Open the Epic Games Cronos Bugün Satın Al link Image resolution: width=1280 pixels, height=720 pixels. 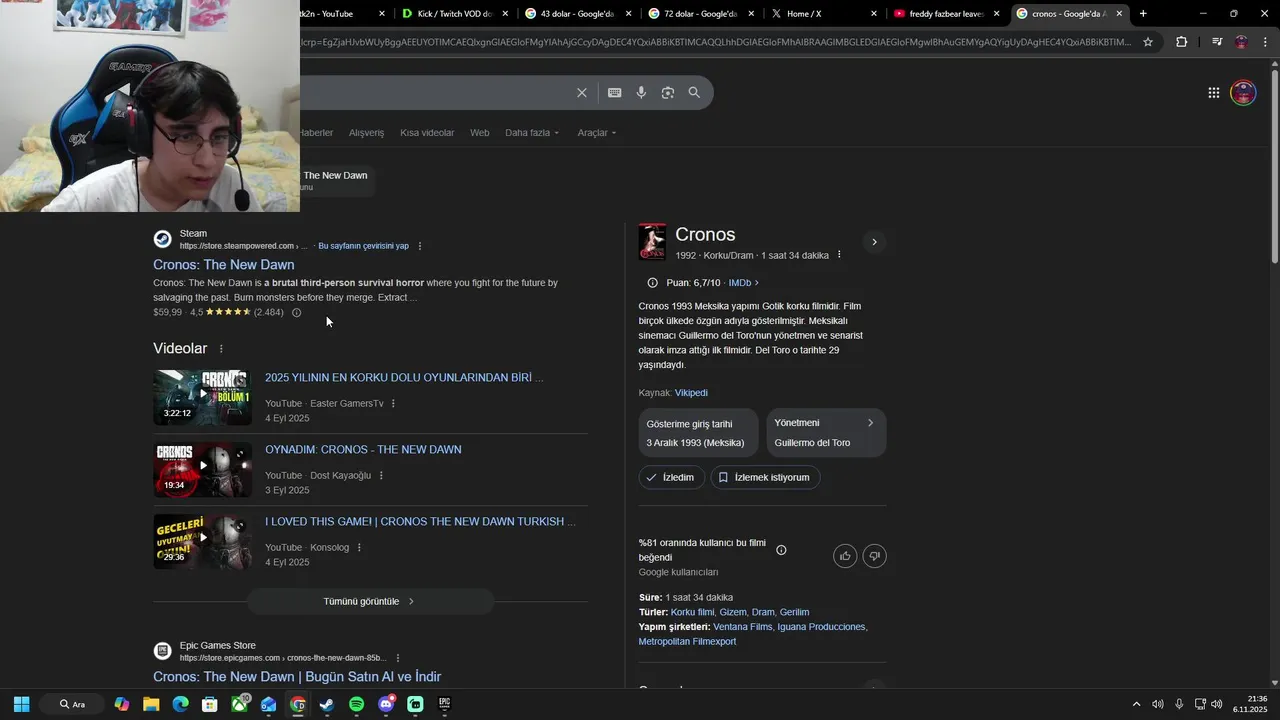coord(297,677)
